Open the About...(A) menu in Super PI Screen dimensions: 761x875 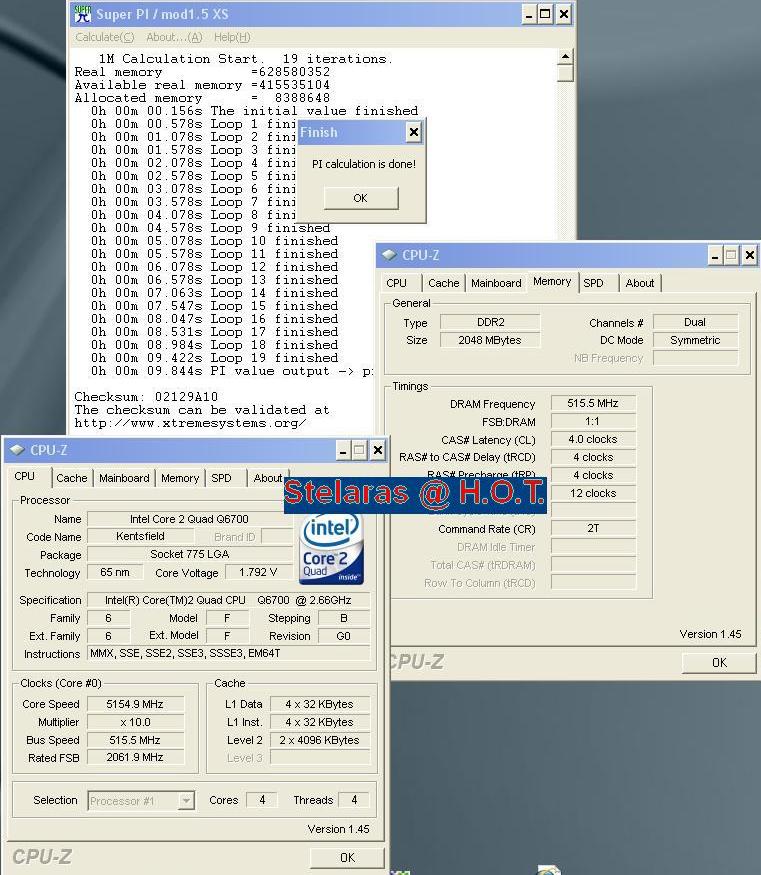tap(174, 37)
